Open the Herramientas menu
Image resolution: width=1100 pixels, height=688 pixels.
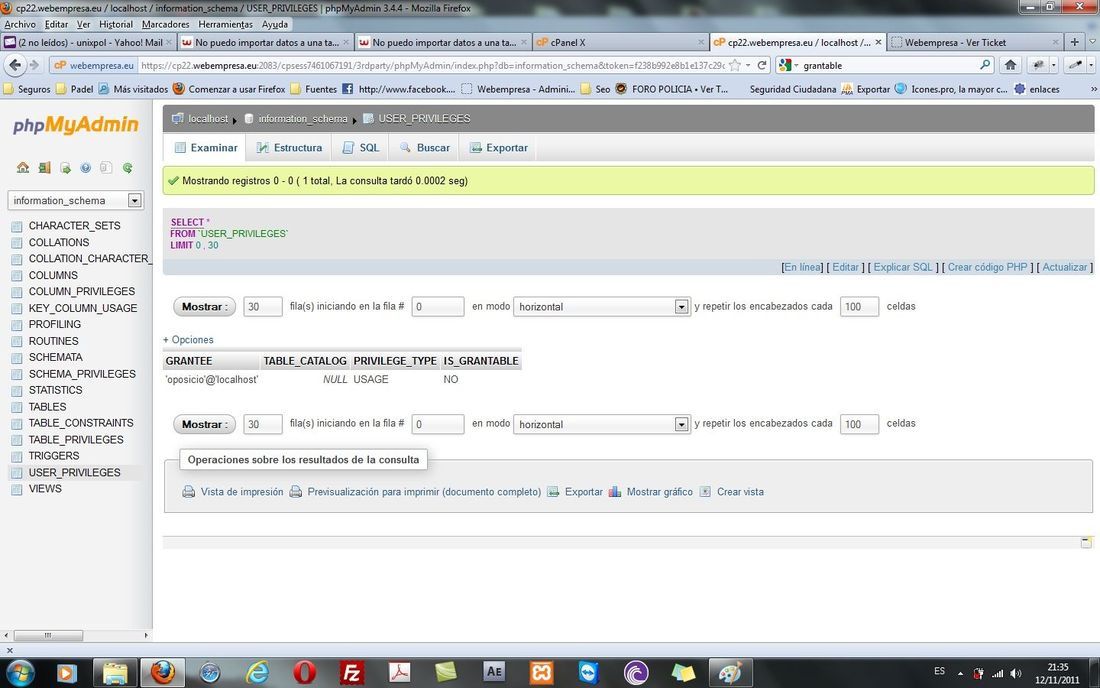click(225, 24)
